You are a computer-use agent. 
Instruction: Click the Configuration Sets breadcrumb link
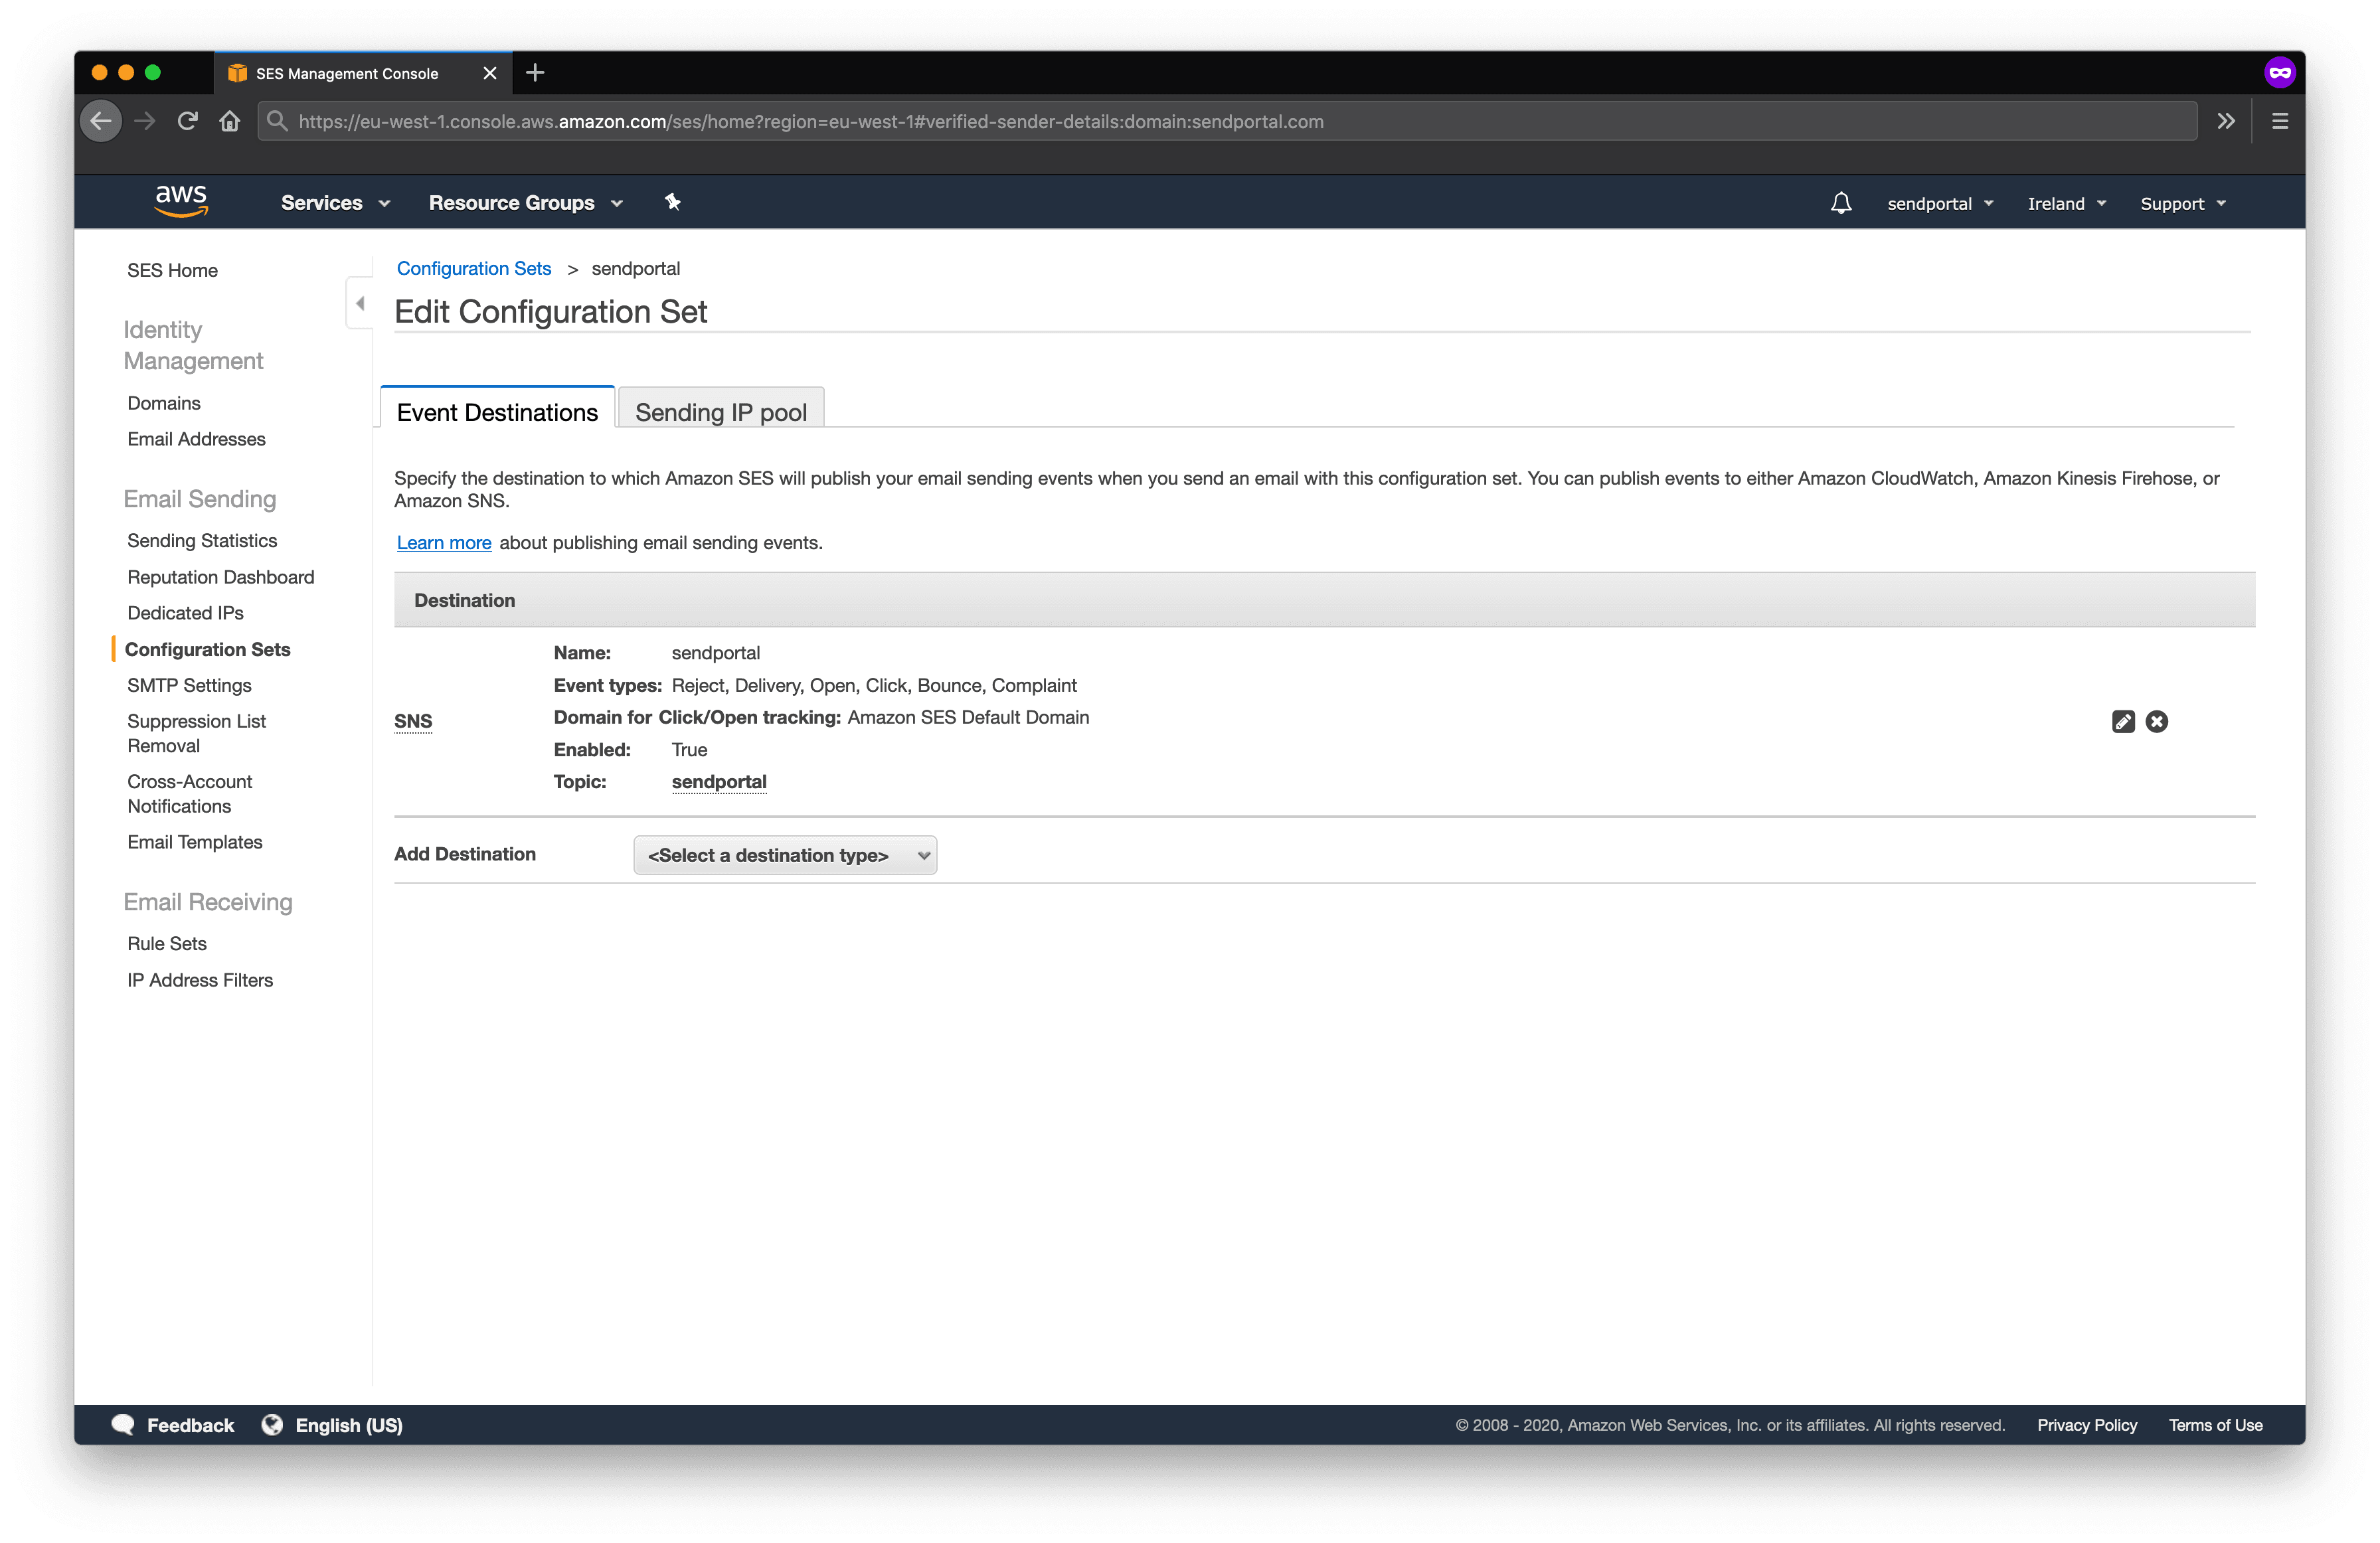474,268
